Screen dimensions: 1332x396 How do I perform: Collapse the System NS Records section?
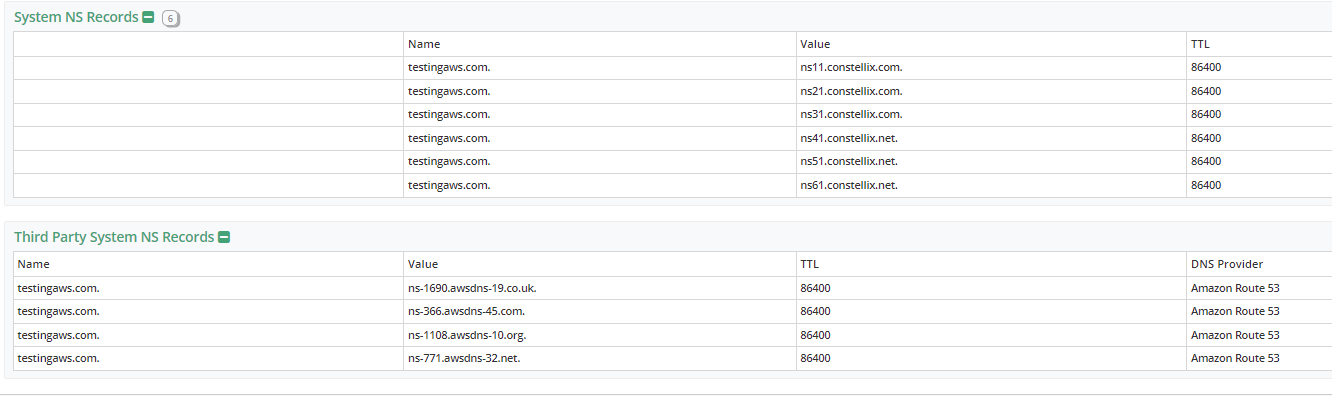point(148,17)
